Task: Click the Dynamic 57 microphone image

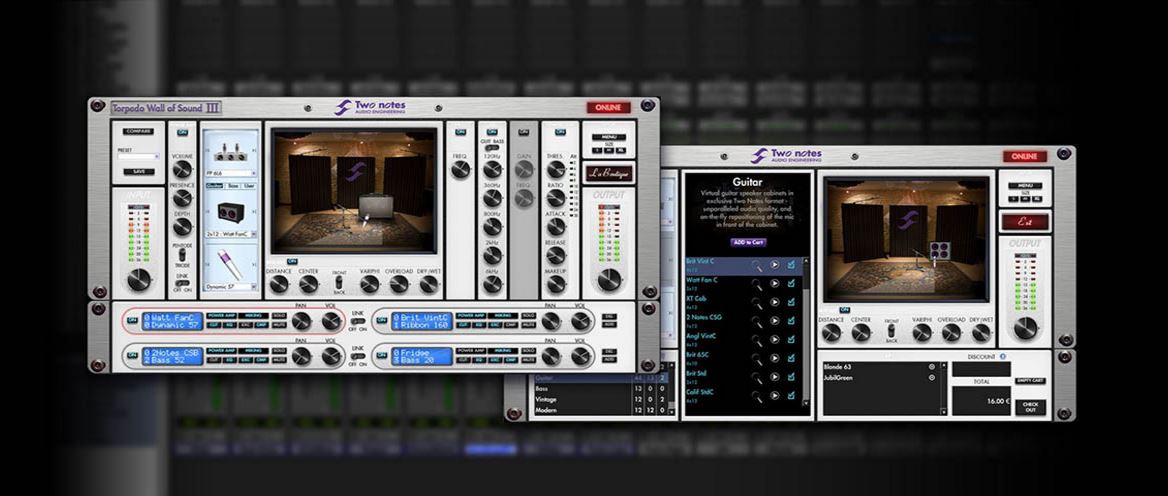Action: point(231,265)
